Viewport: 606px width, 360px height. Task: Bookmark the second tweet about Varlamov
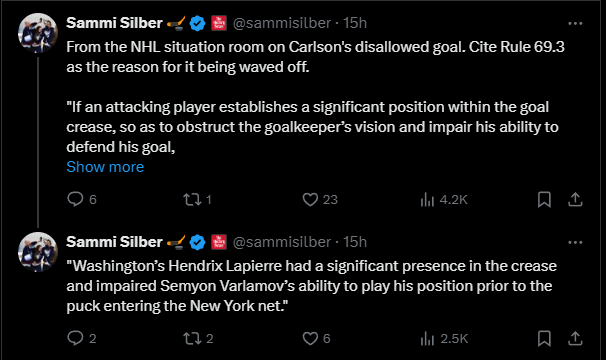[x=544, y=338]
